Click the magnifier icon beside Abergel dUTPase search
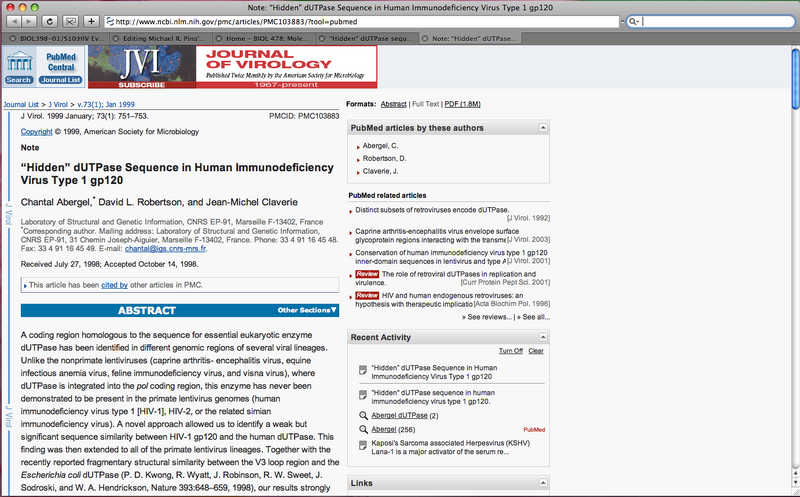This screenshot has height=497, width=800. click(363, 415)
